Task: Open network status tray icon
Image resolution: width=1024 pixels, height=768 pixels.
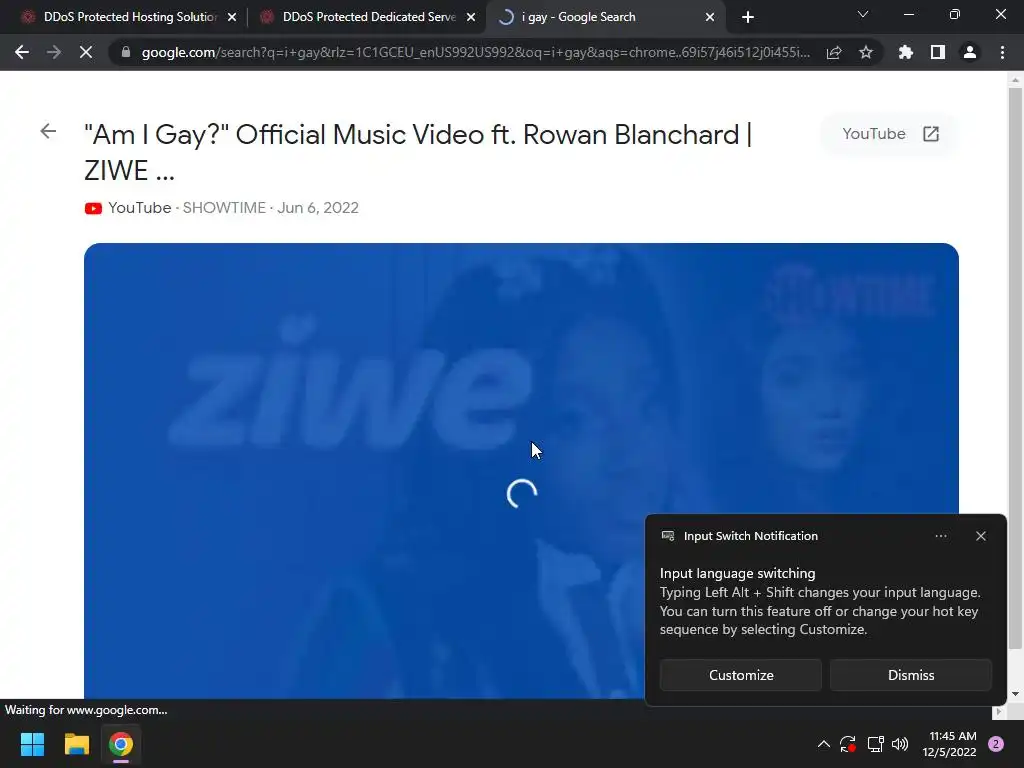Action: point(875,744)
